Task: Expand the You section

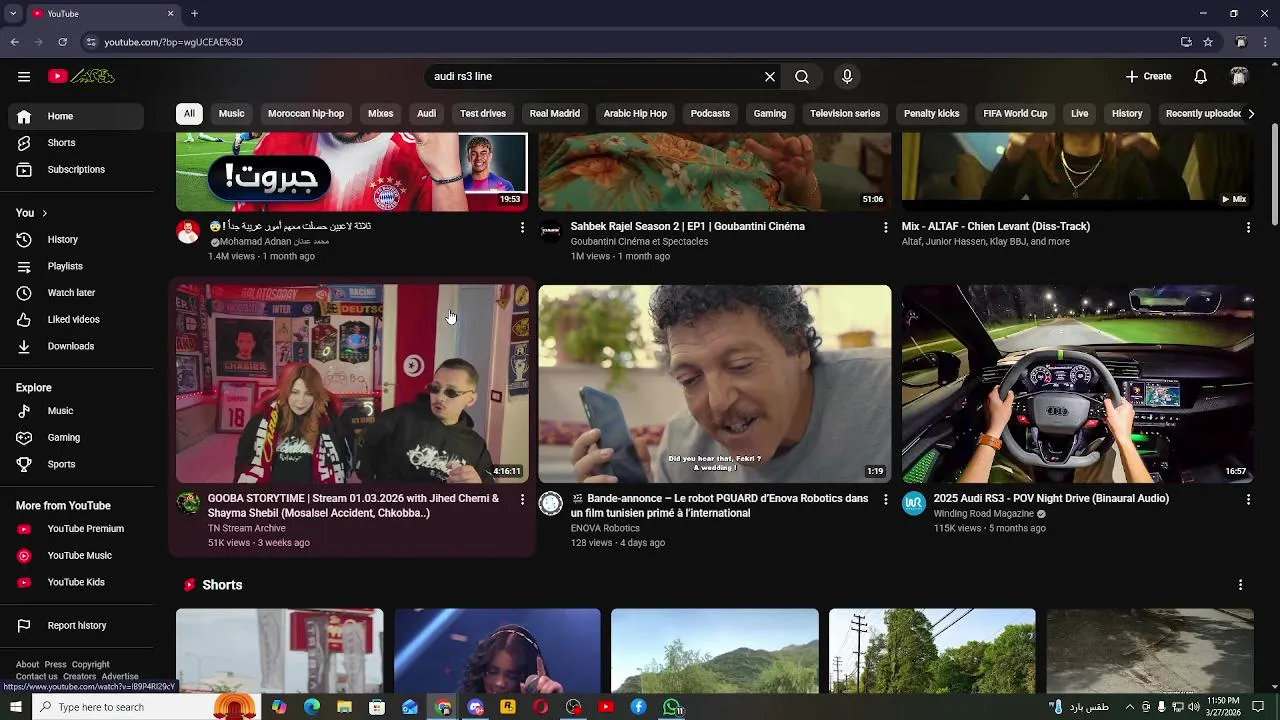Action: [32, 213]
